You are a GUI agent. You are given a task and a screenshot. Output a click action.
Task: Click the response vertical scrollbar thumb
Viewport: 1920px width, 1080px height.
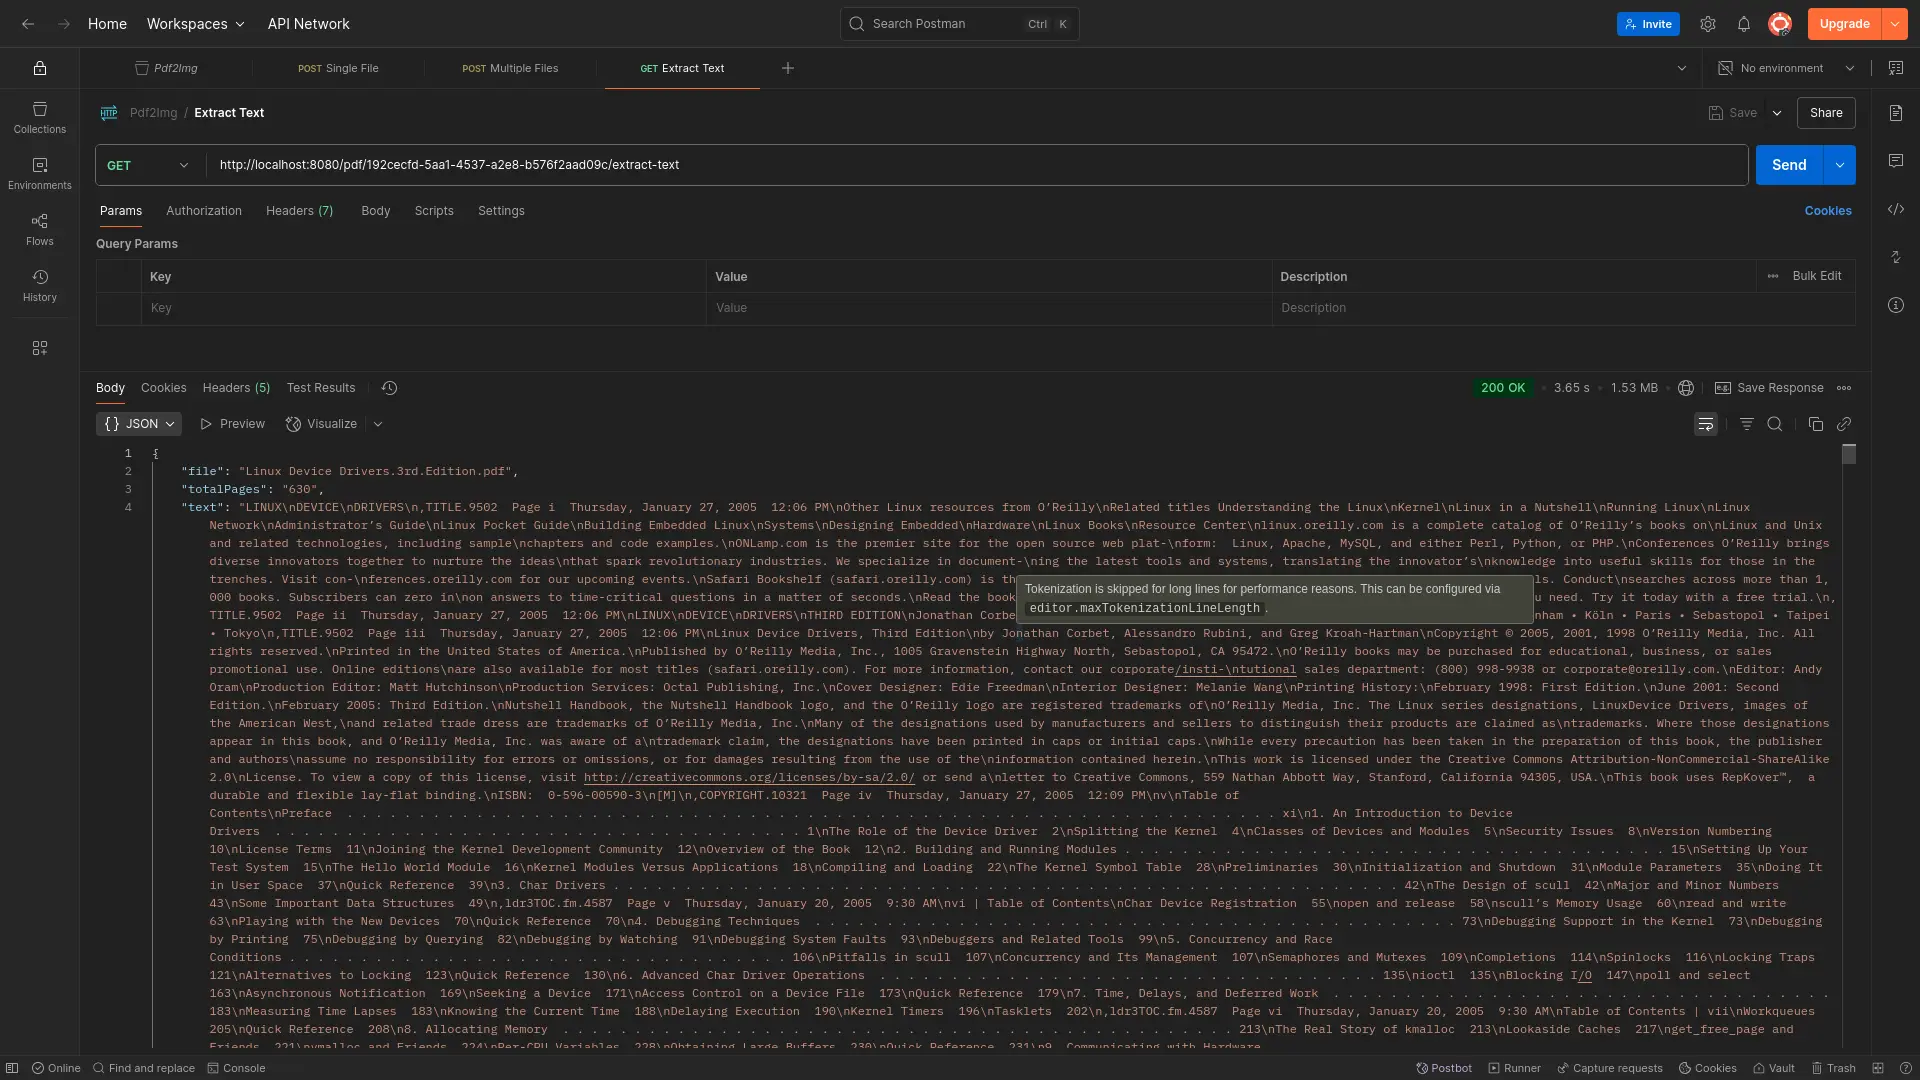pos(1849,454)
